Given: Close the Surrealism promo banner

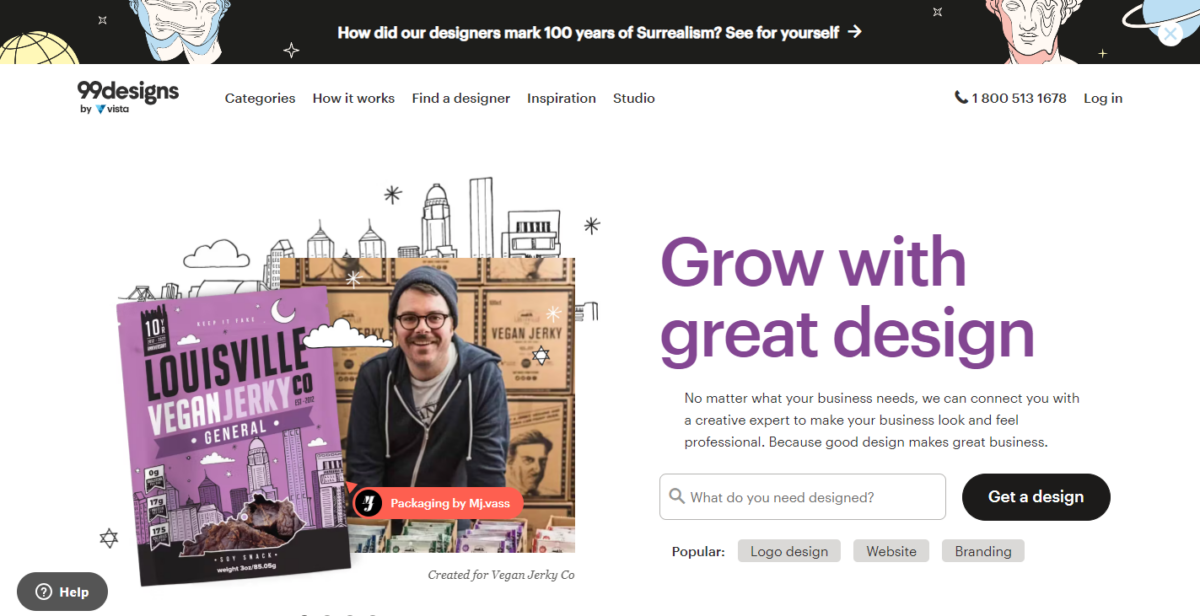Looking at the screenshot, I should pos(1171,33).
